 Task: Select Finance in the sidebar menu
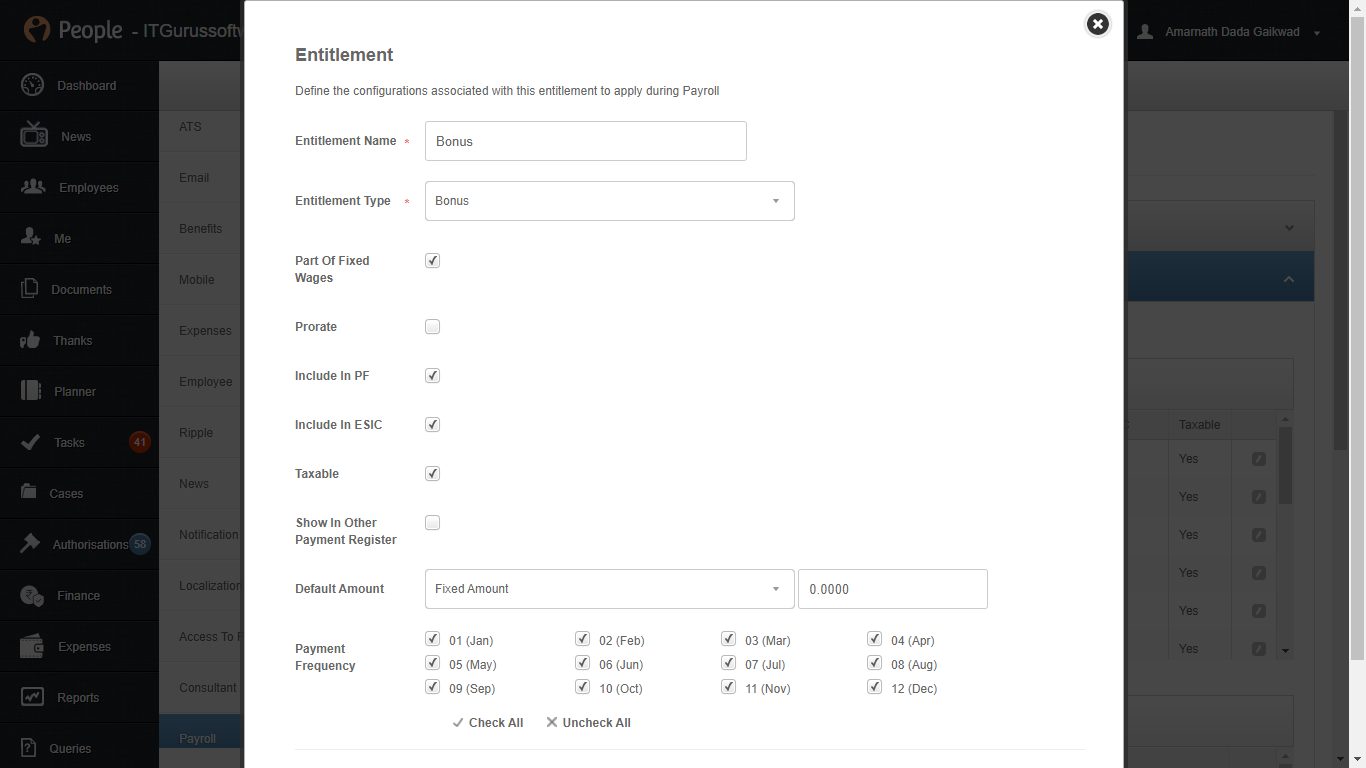click(78, 595)
